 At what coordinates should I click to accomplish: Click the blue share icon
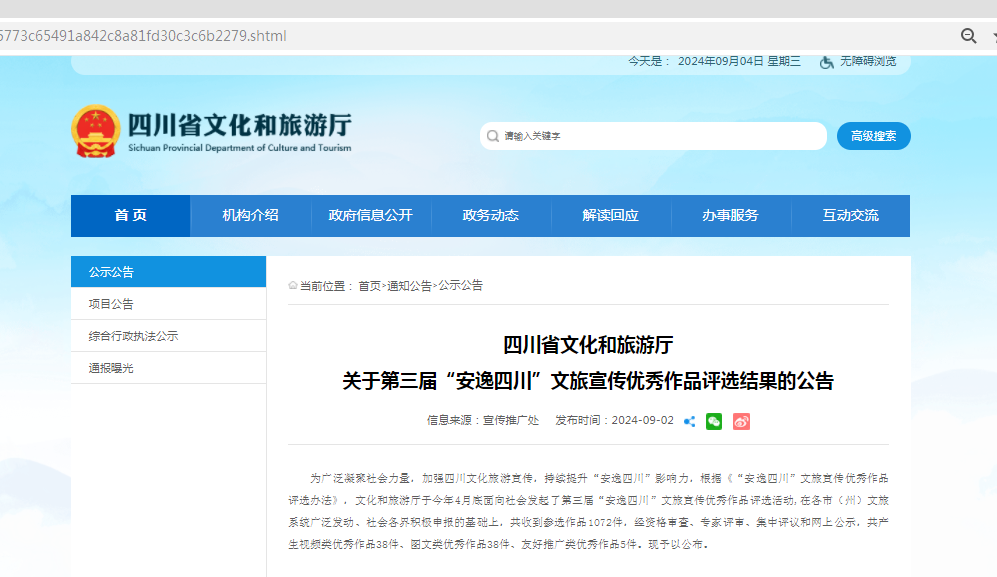(689, 421)
